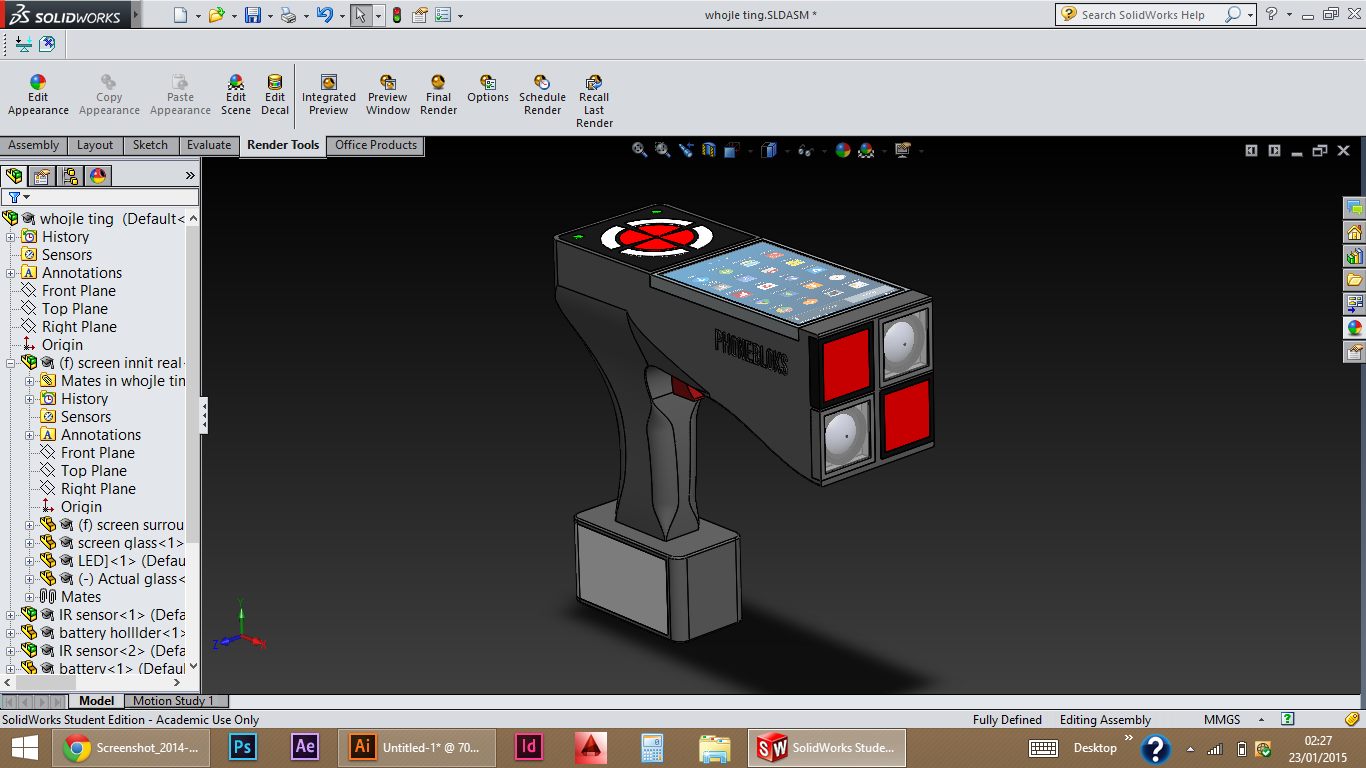Screen dimensions: 1366x768
Task: Open render Options
Action: [x=488, y=90]
